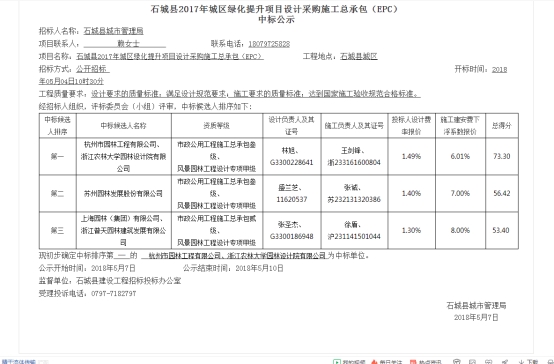Click the 苏州园林发展股份有限公司 table cell
This screenshot has height=364, width=554.
tap(123, 193)
